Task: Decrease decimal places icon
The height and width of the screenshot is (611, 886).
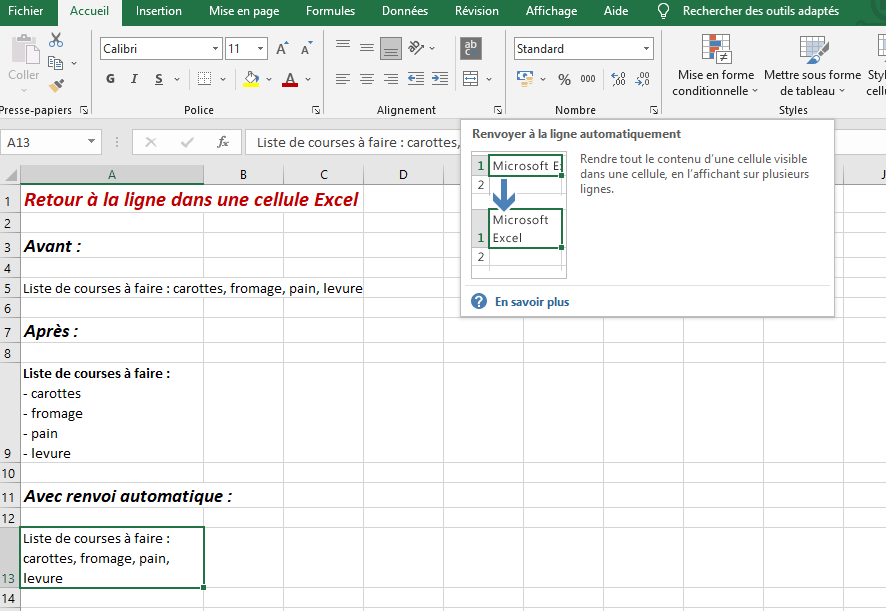Action: pos(642,79)
